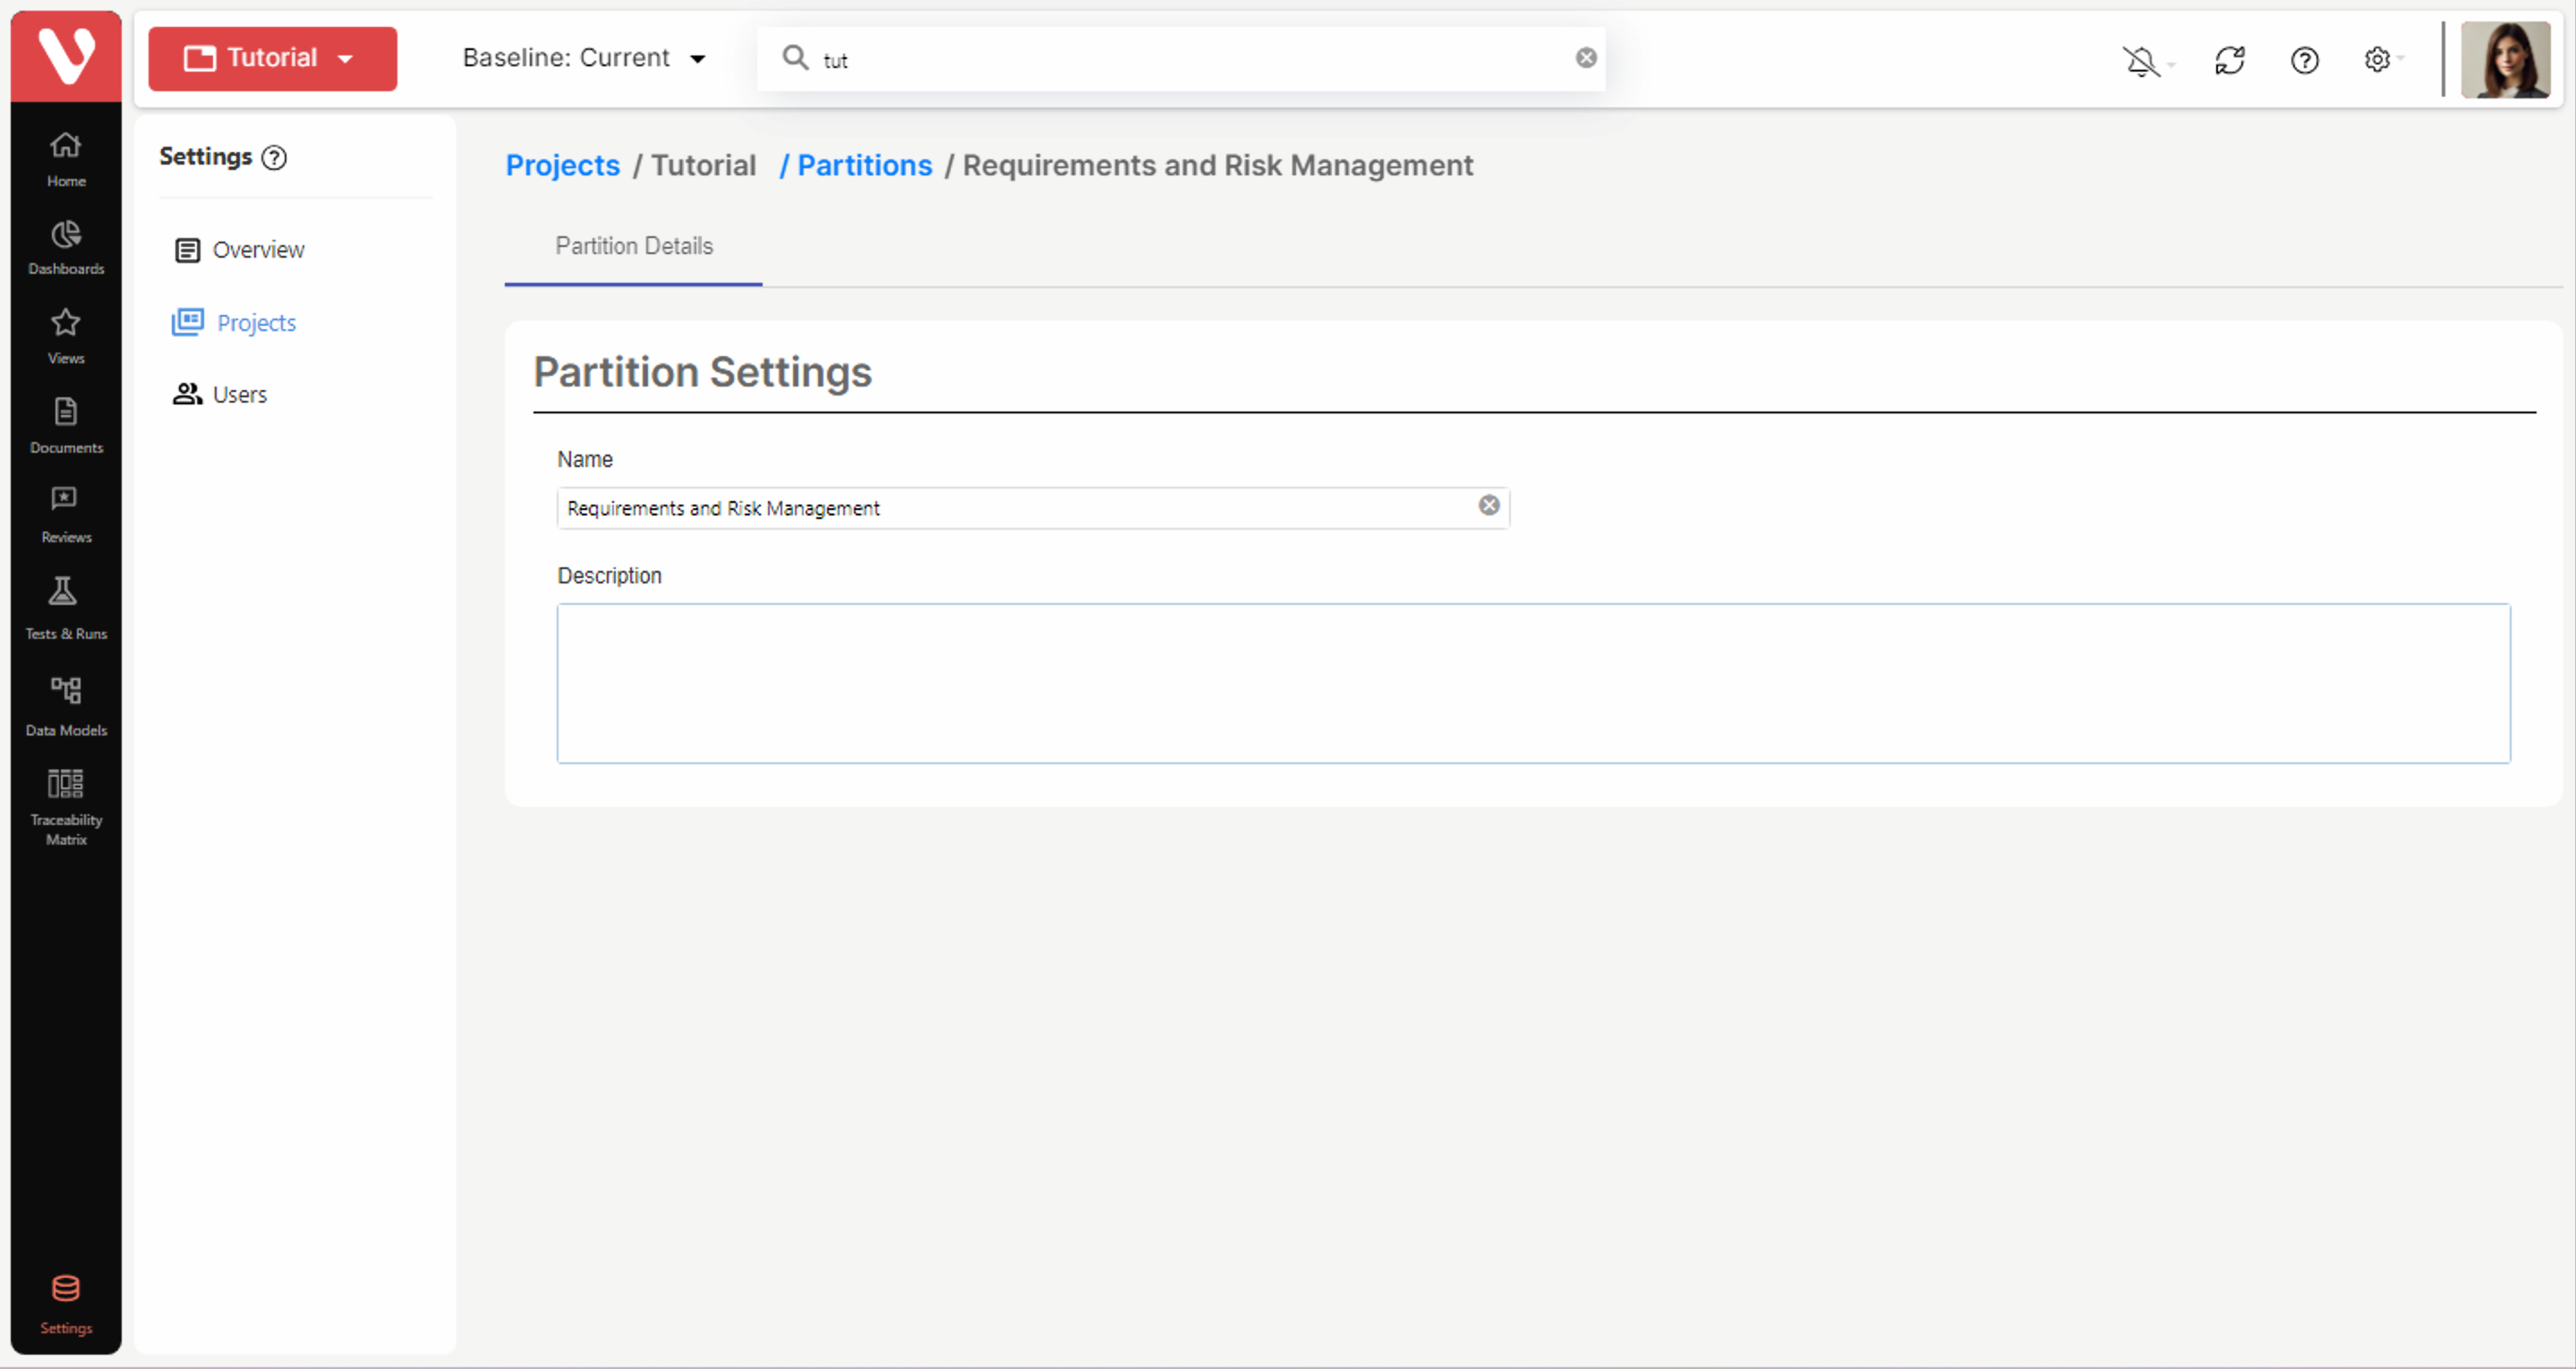
Task: Toggle the muted notifications bell
Action: (x=2142, y=61)
